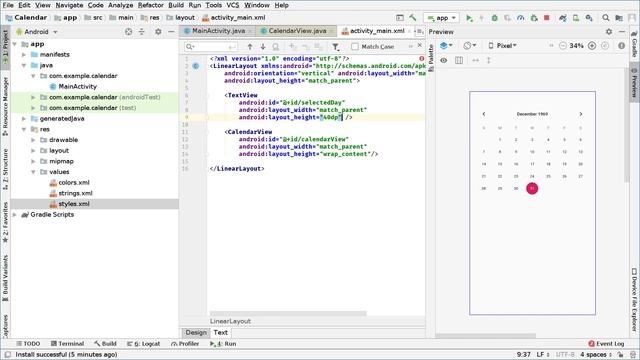Open the orientation dropdown in Preview
Image resolution: width=640 pixels, height=360 pixels.
470,46
